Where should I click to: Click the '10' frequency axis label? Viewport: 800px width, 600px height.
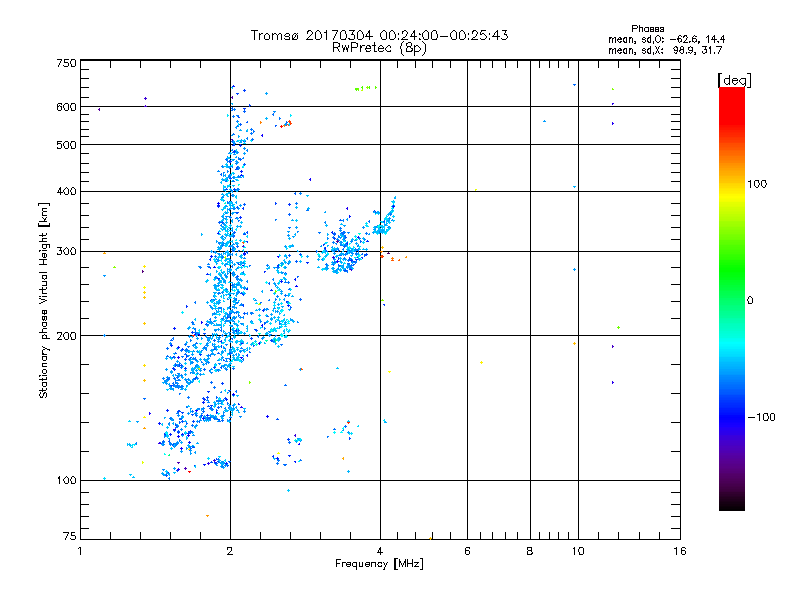578,552
